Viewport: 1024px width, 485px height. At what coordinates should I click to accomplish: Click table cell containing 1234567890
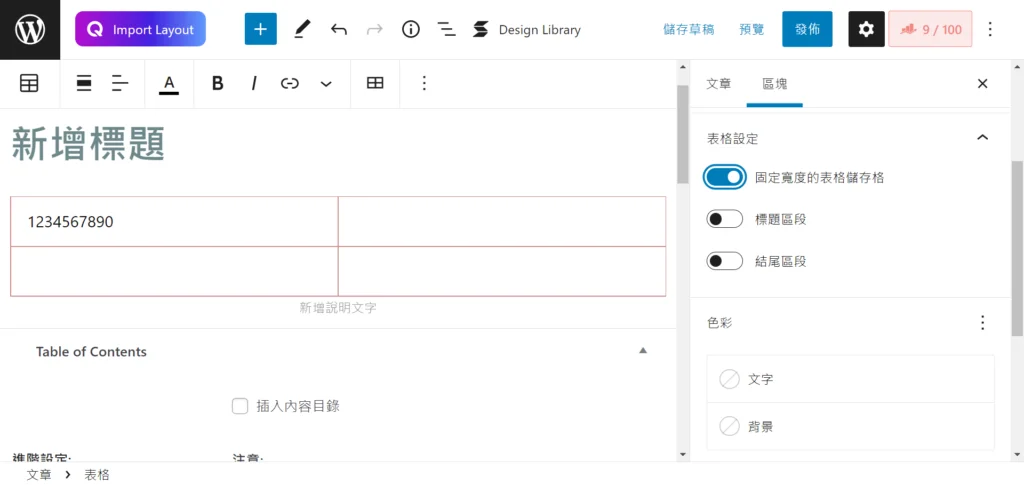click(x=174, y=222)
